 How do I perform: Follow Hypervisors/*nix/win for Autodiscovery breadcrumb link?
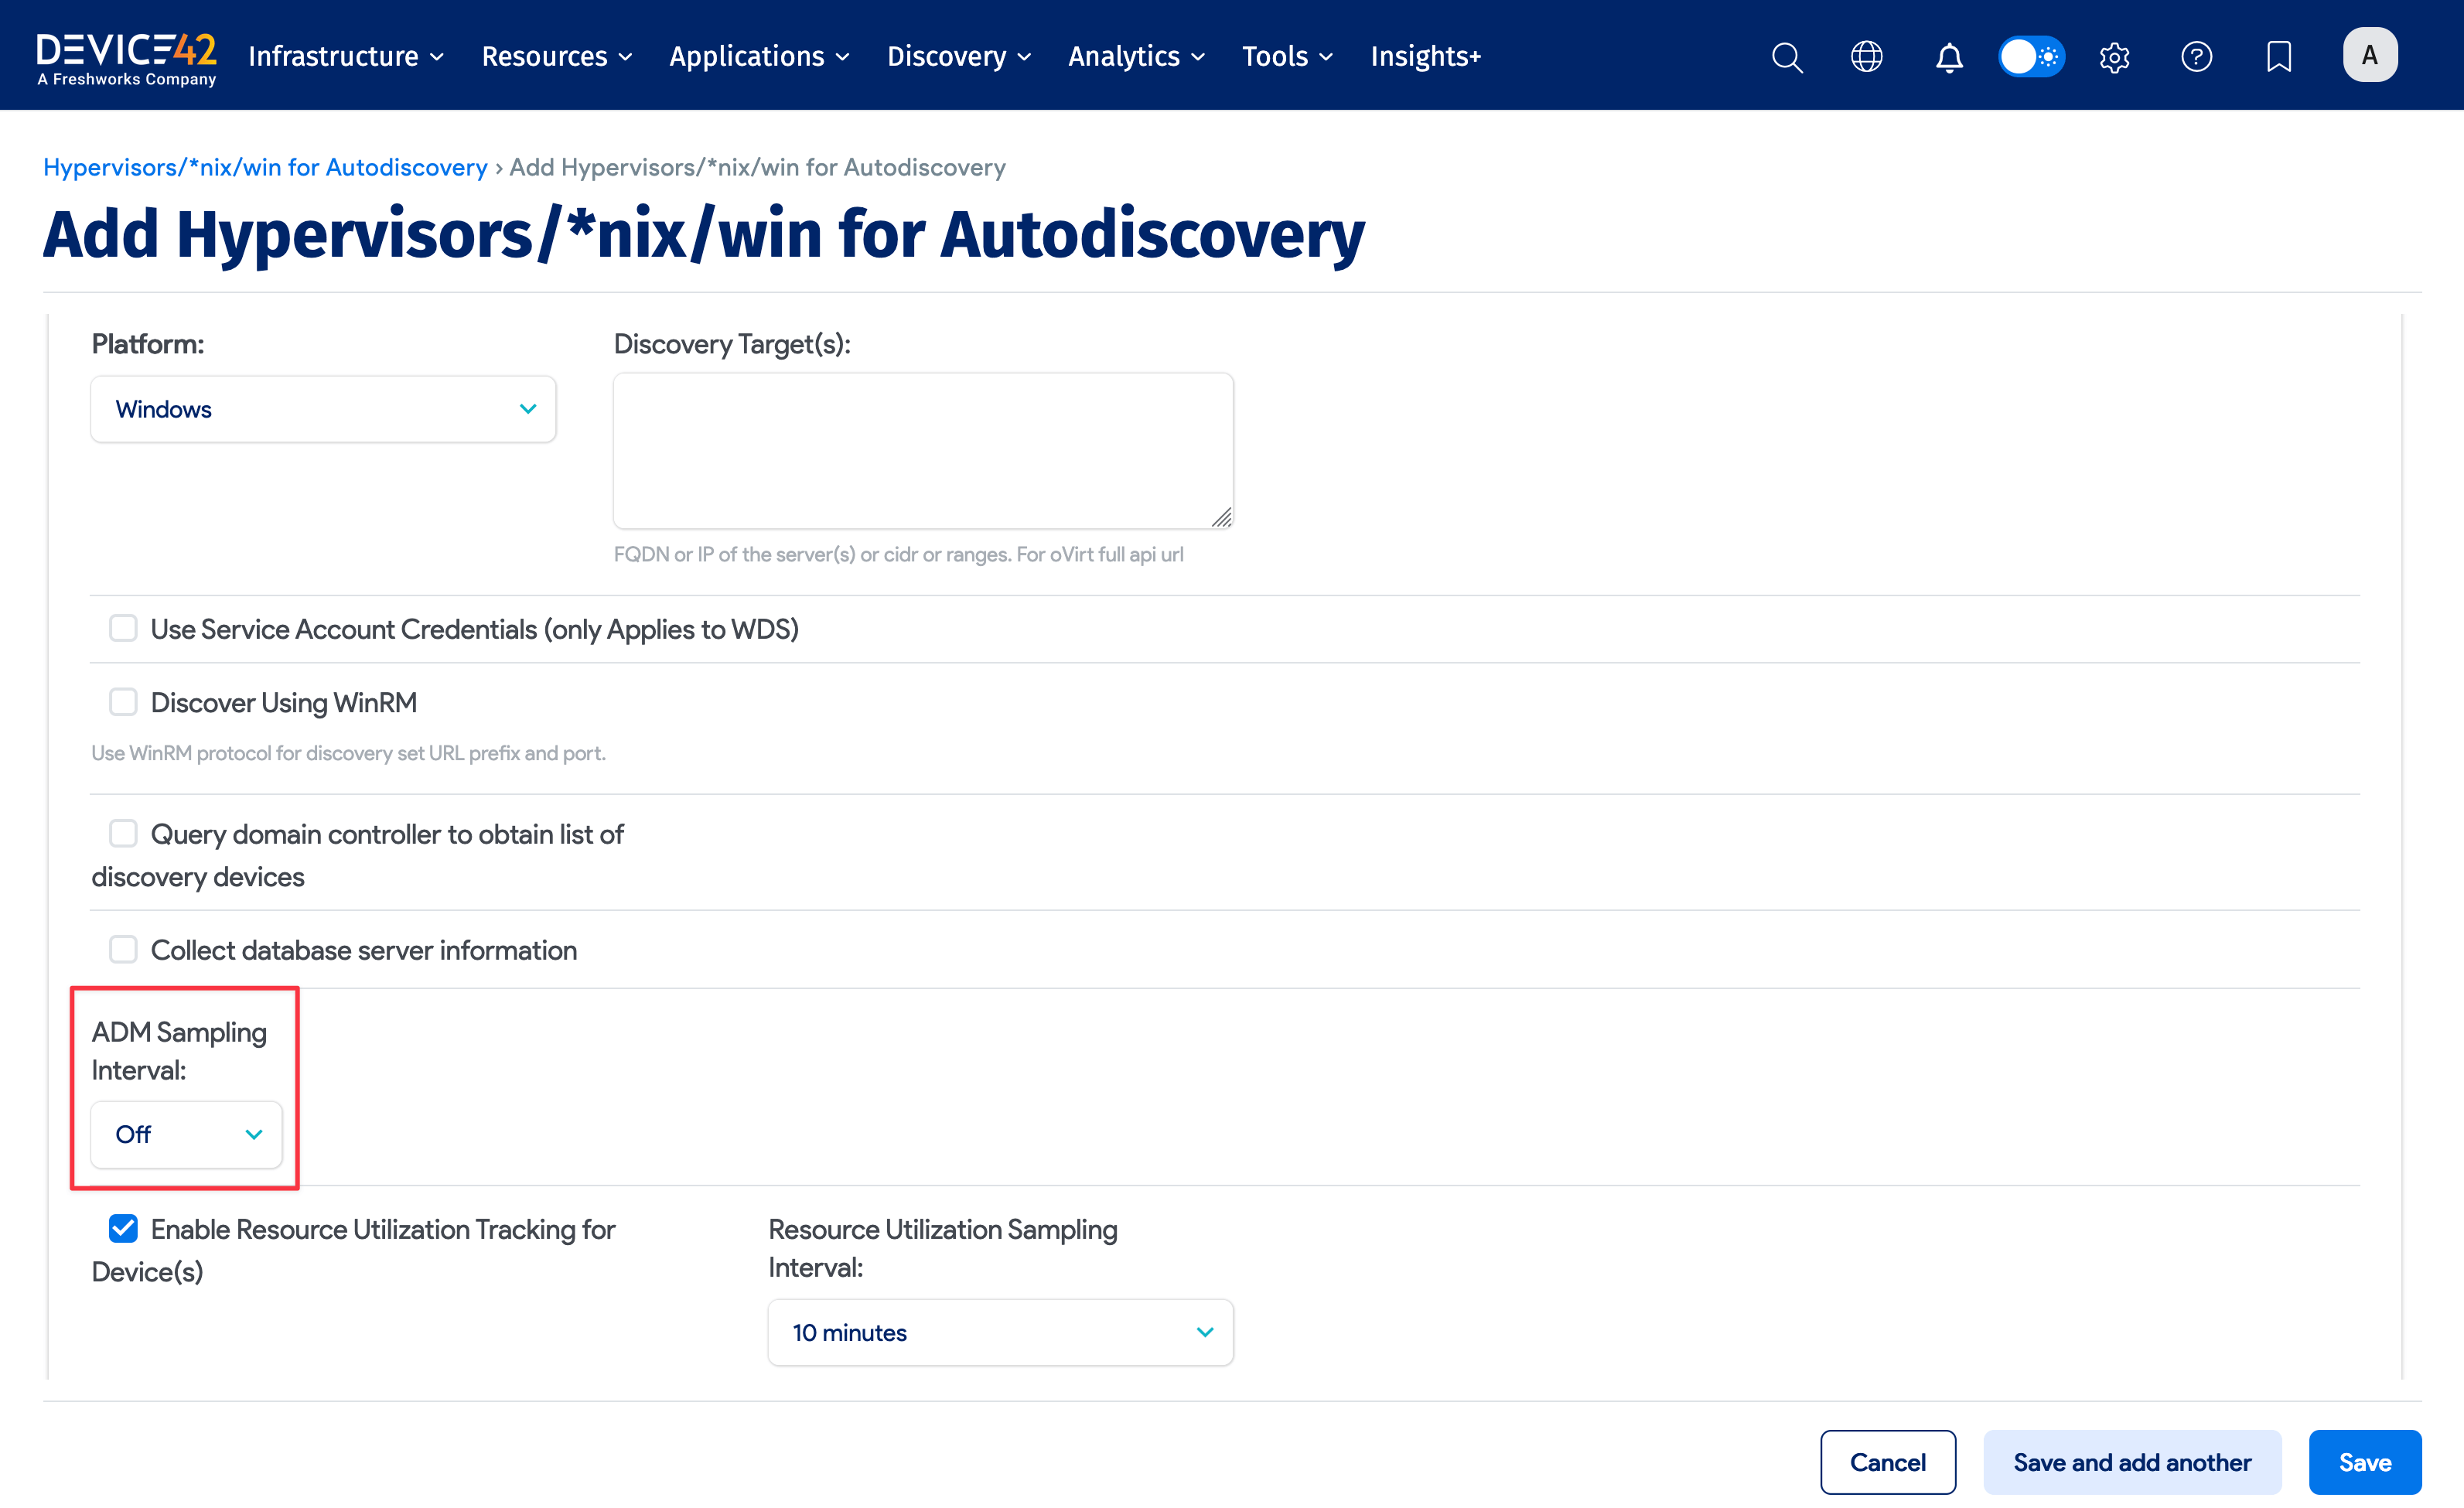pos(265,167)
